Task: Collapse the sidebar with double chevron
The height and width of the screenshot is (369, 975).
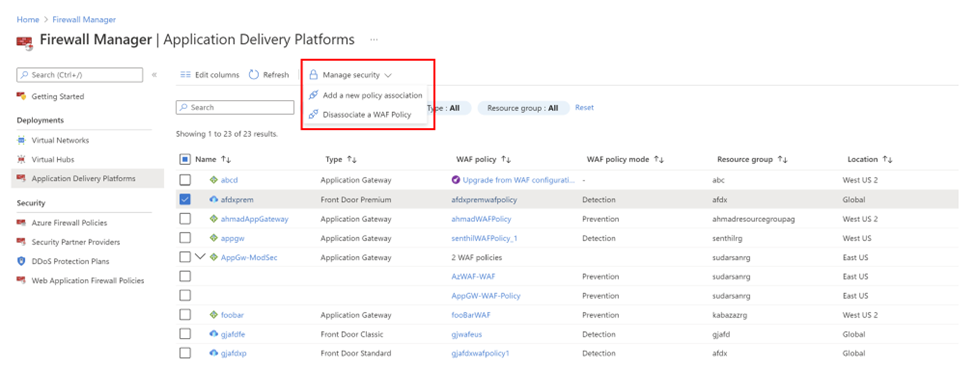Action: pyautogui.click(x=154, y=75)
